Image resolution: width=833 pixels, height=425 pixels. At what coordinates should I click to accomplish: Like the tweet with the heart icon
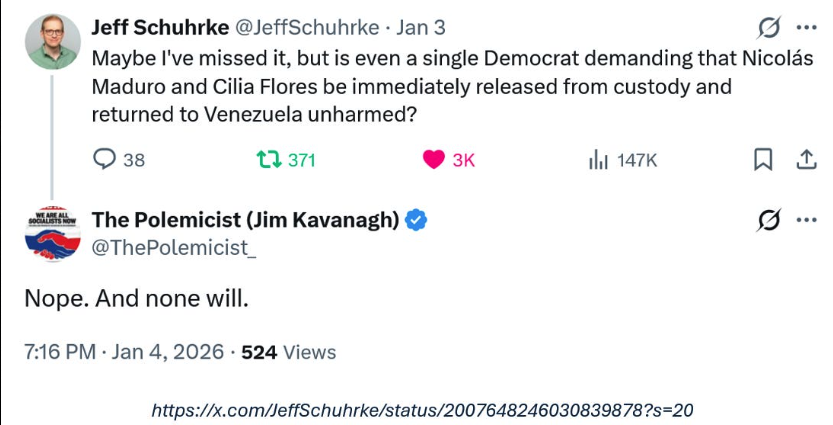pos(433,160)
